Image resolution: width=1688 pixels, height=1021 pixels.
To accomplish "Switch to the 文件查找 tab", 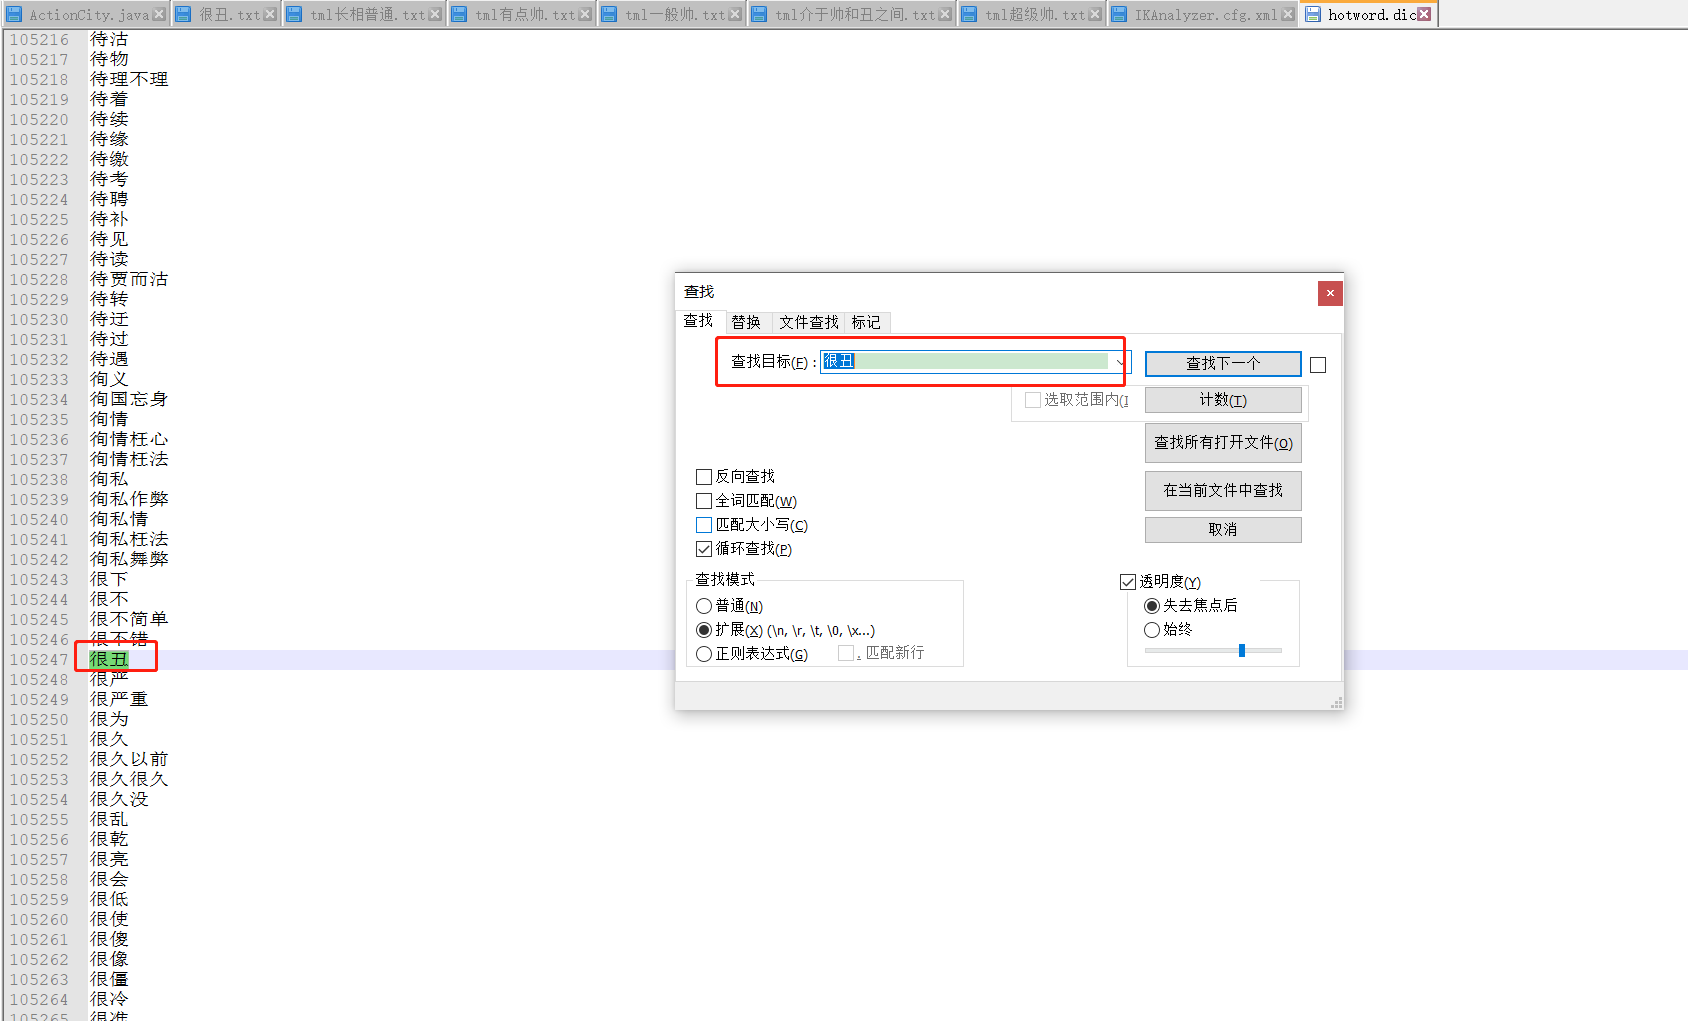I will point(807,321).
